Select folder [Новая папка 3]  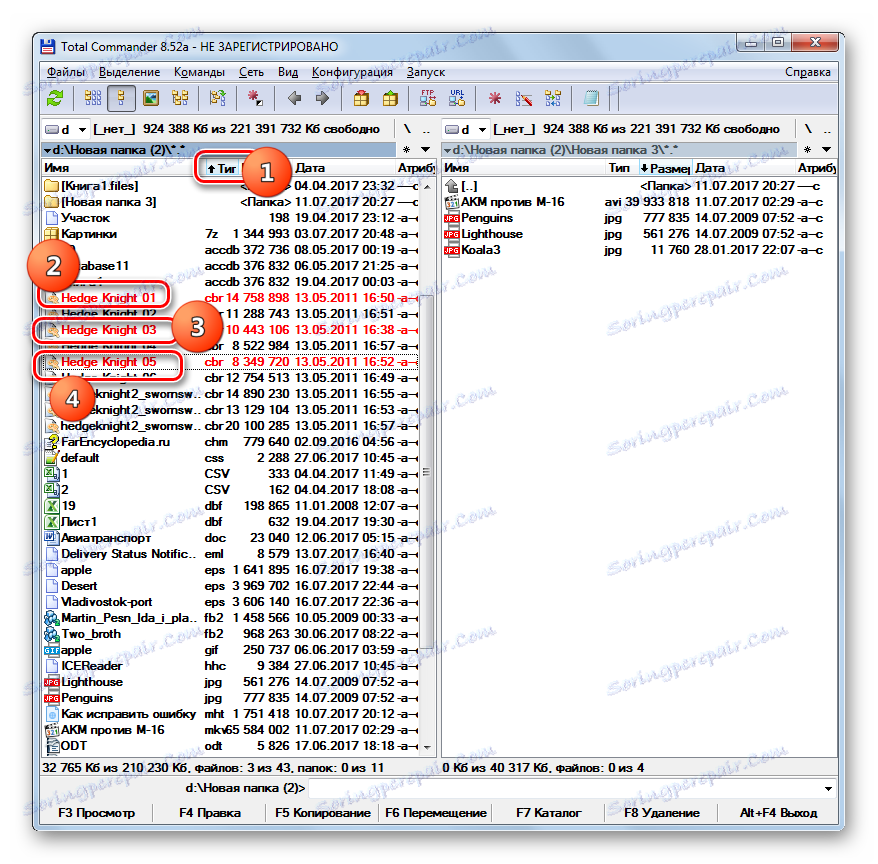230,202
